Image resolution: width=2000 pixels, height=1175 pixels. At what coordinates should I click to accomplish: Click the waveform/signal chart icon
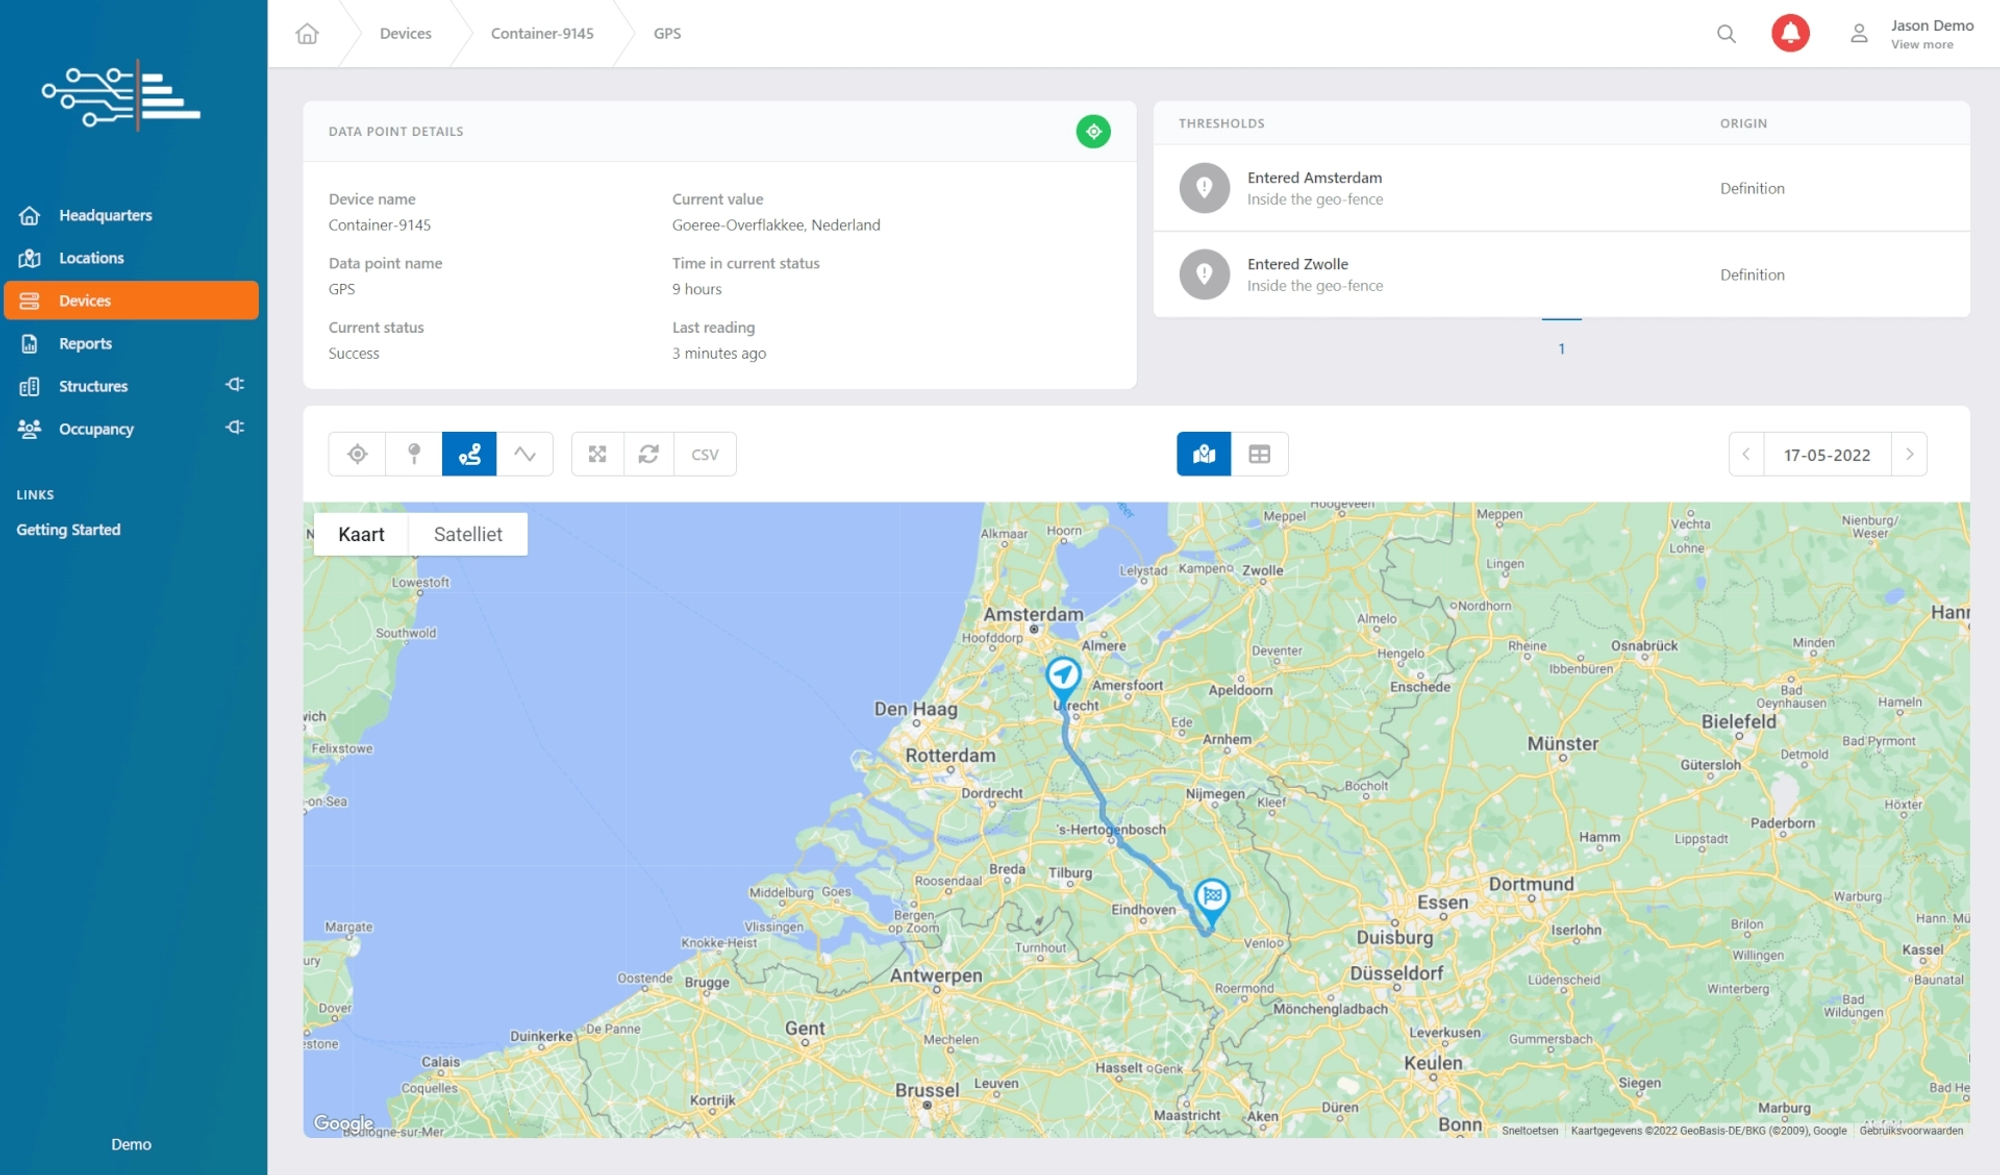[524, 453]
